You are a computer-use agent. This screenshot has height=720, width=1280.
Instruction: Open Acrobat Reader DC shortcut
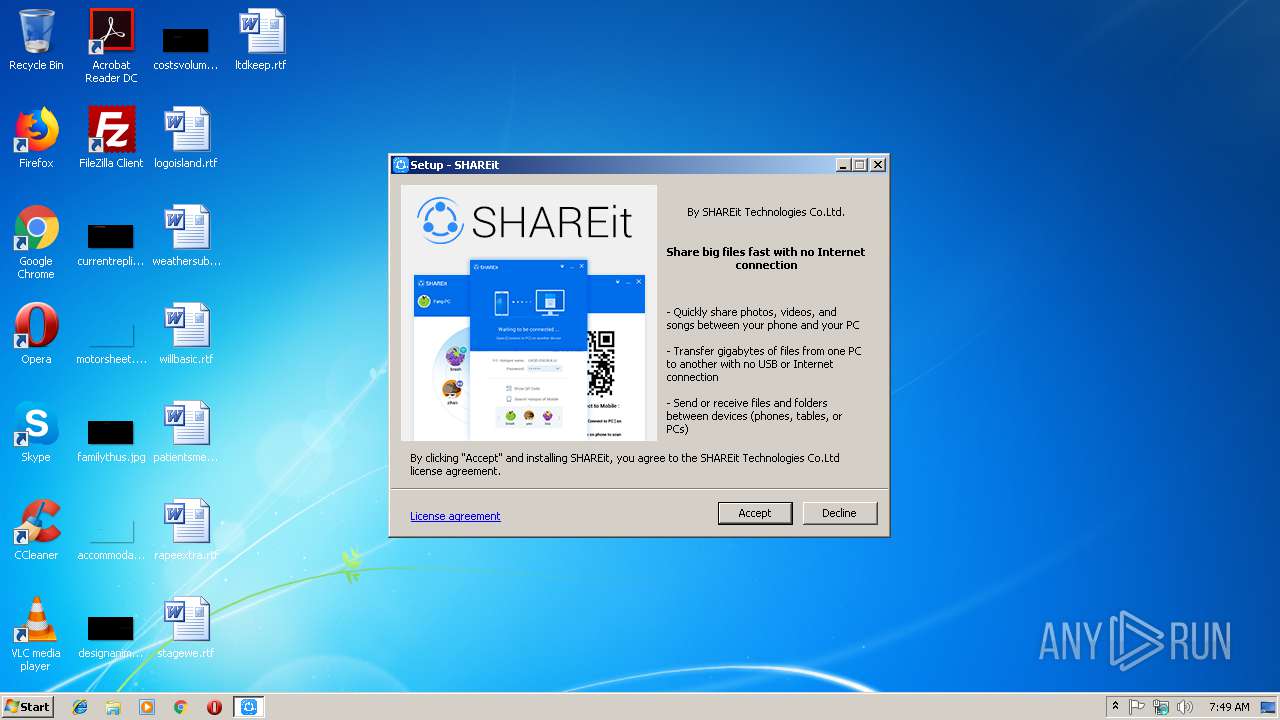coord(111,46)
